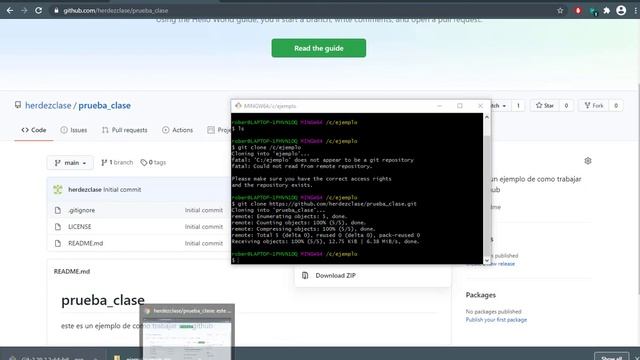
Task: Click the Packages heading
Action: pos(481,295)
